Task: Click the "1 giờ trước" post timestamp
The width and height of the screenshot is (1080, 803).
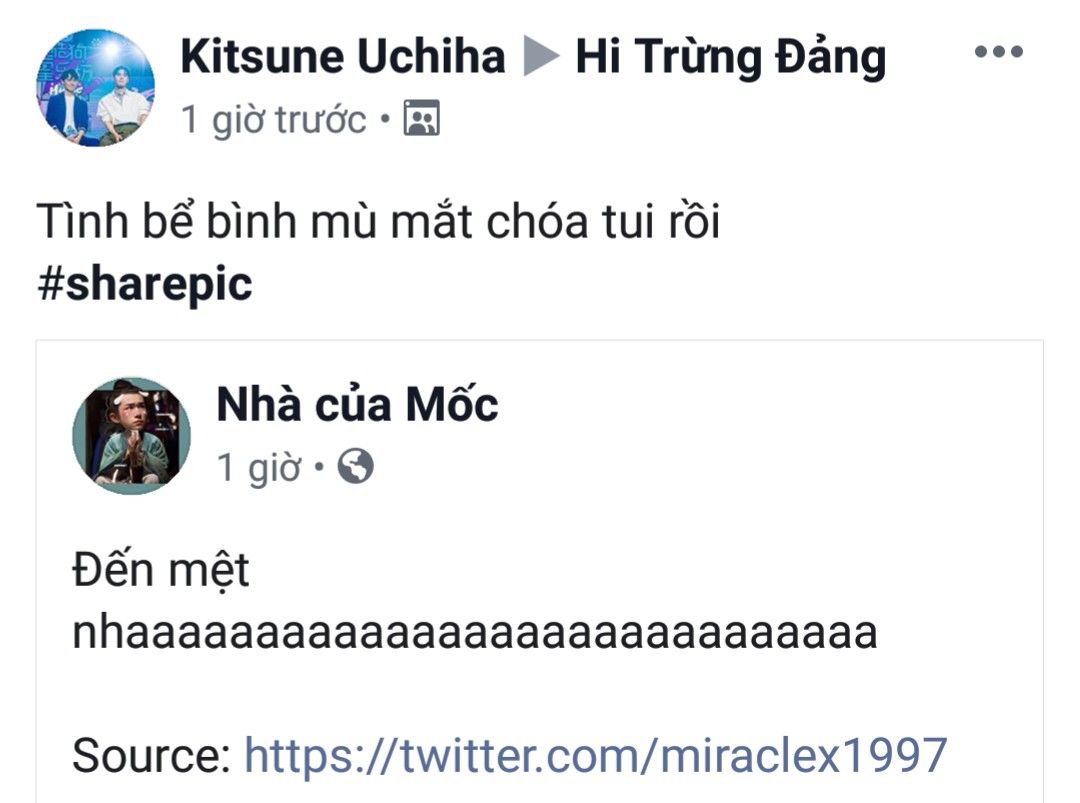Action: click(273, 120)
